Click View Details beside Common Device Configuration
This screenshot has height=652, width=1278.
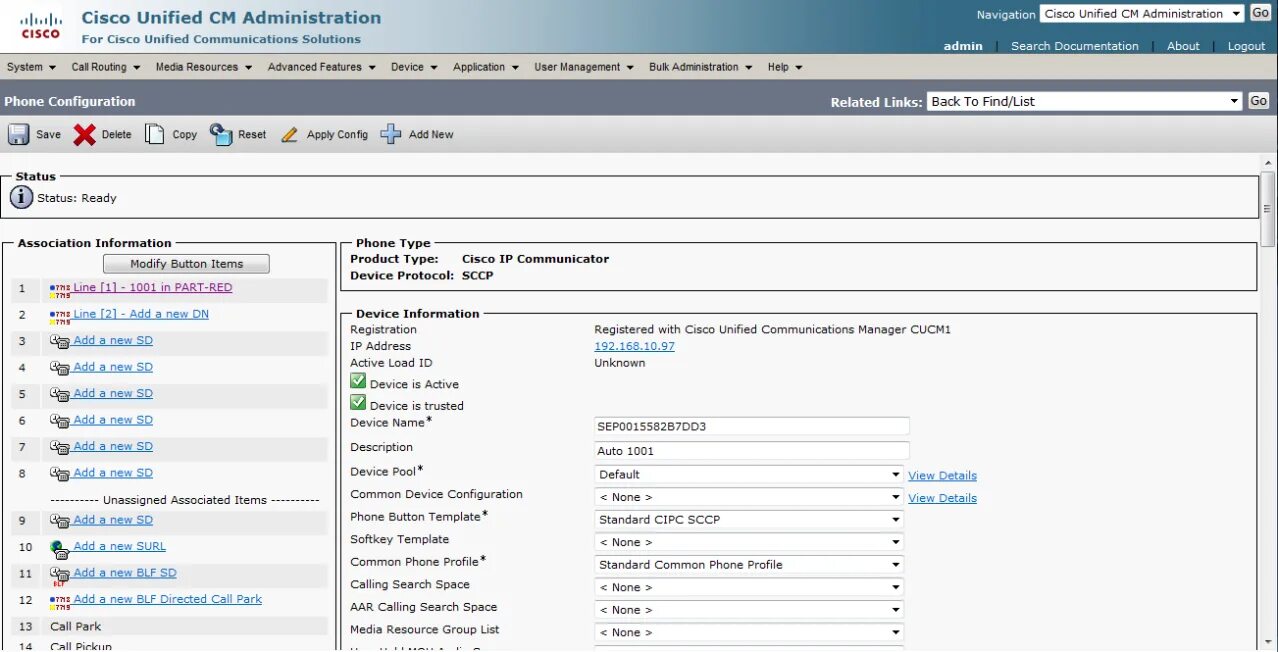tap(942, 498)
